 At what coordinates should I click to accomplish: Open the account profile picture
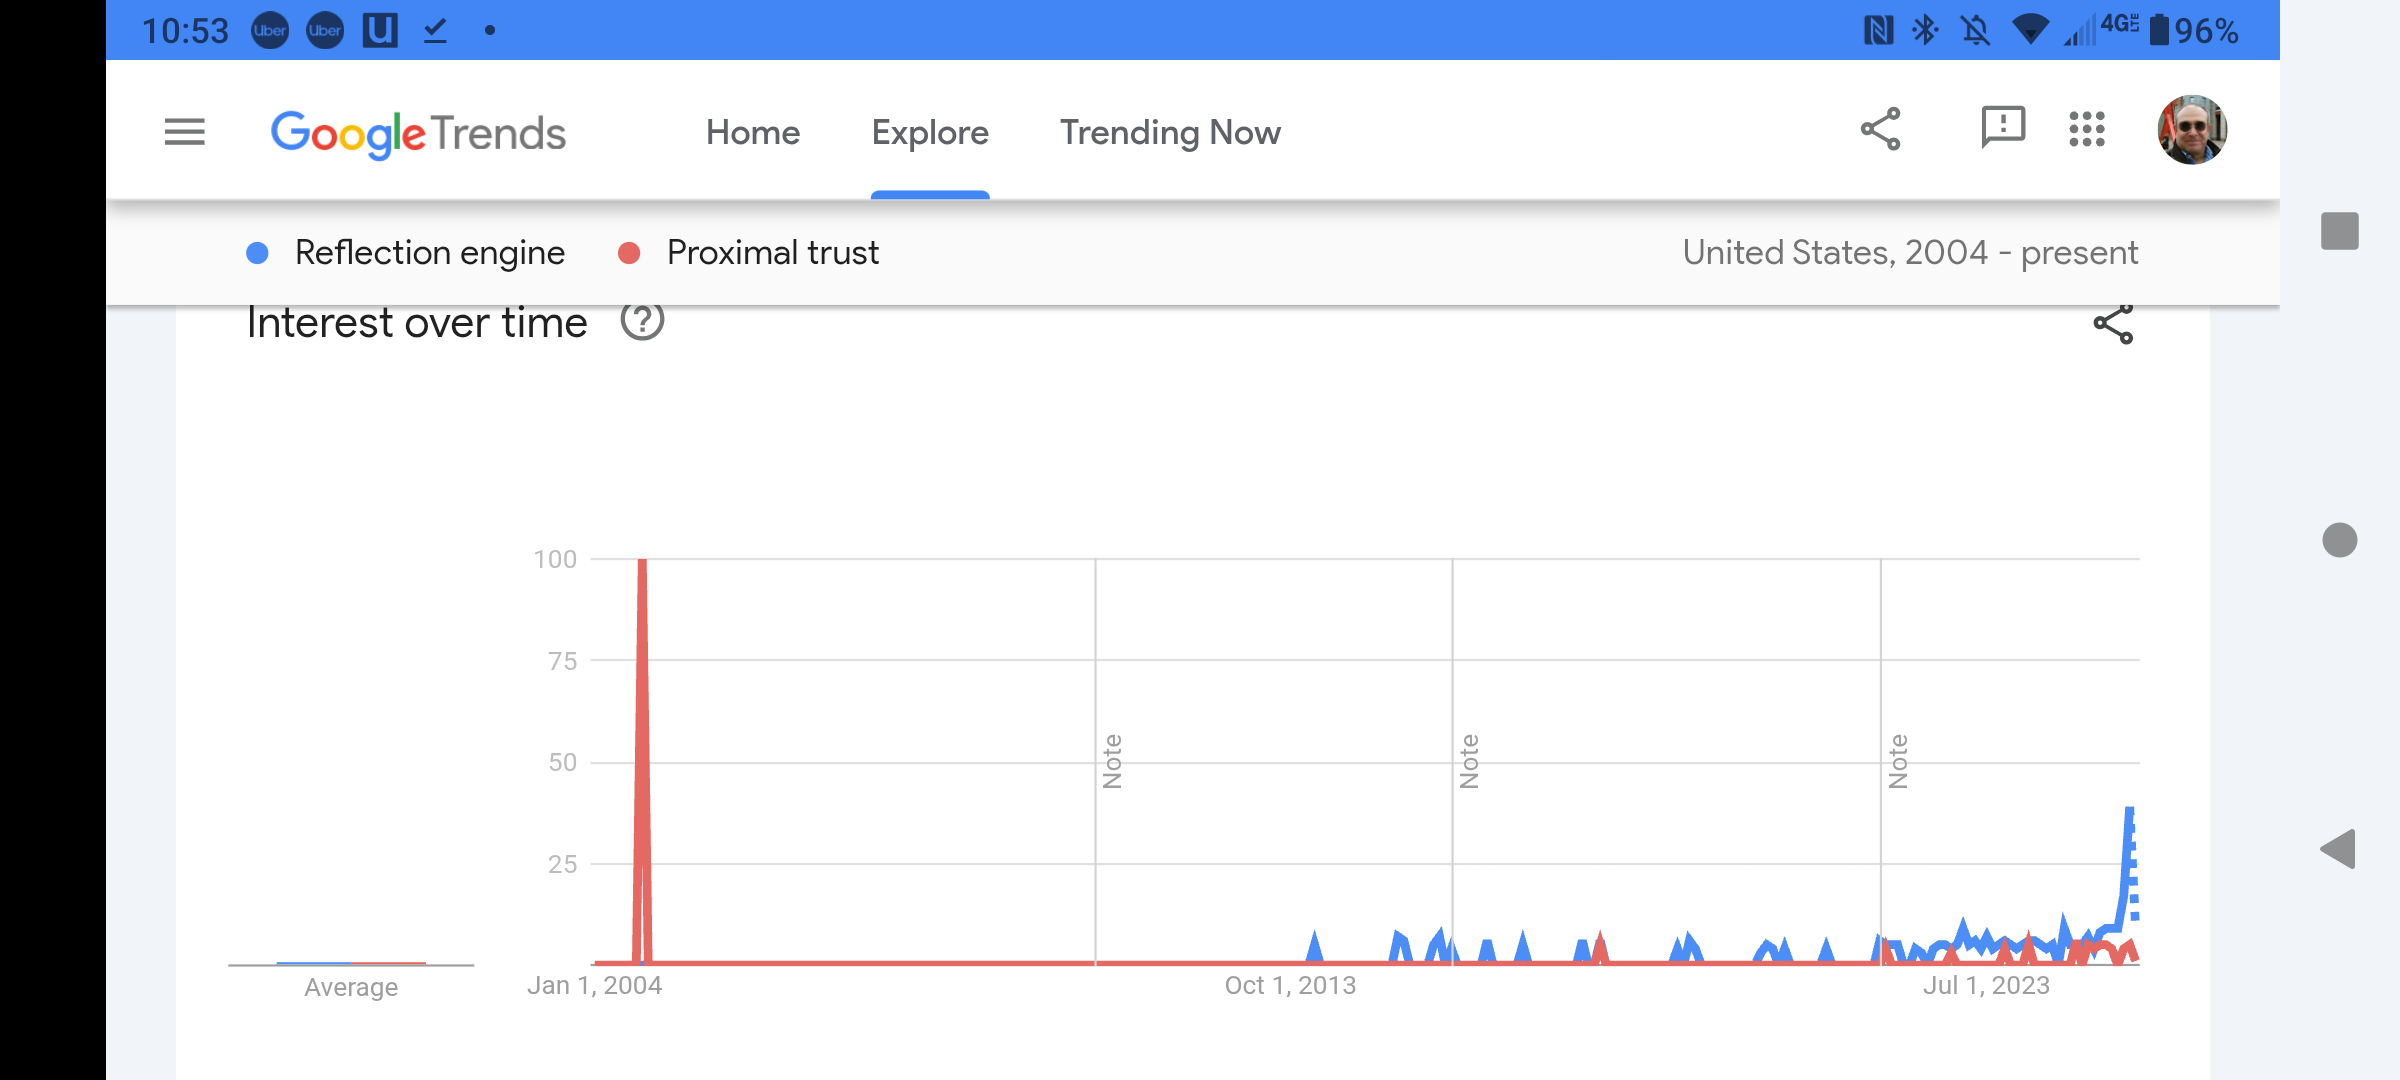(2192, 130)
